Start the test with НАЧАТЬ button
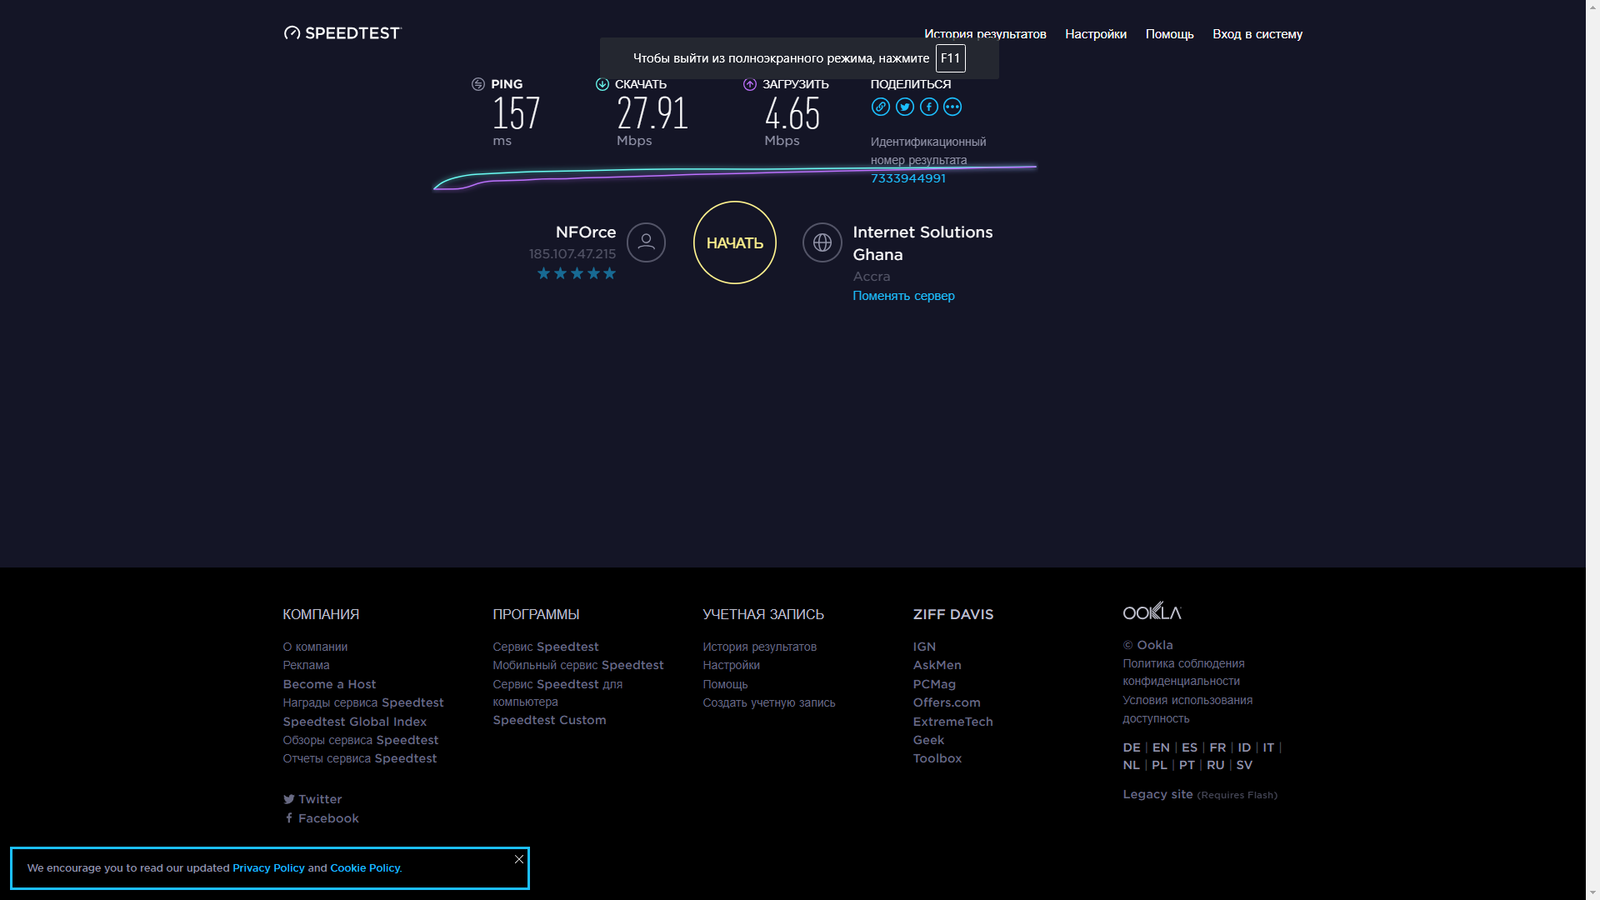This screenshot has width=1600, height=900. coord(735,242)
